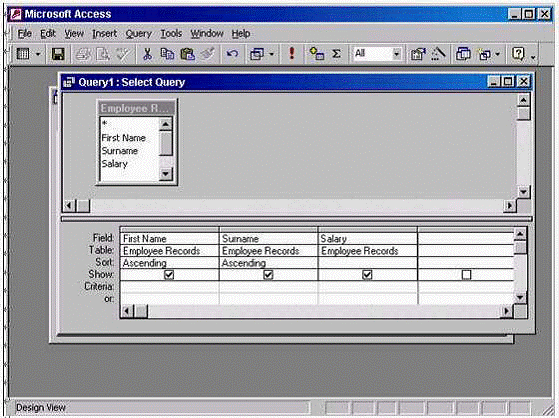Click scroll up arrow of table pane
The width and height of the screenshot is (559, 418).
[x=523, y=100]
